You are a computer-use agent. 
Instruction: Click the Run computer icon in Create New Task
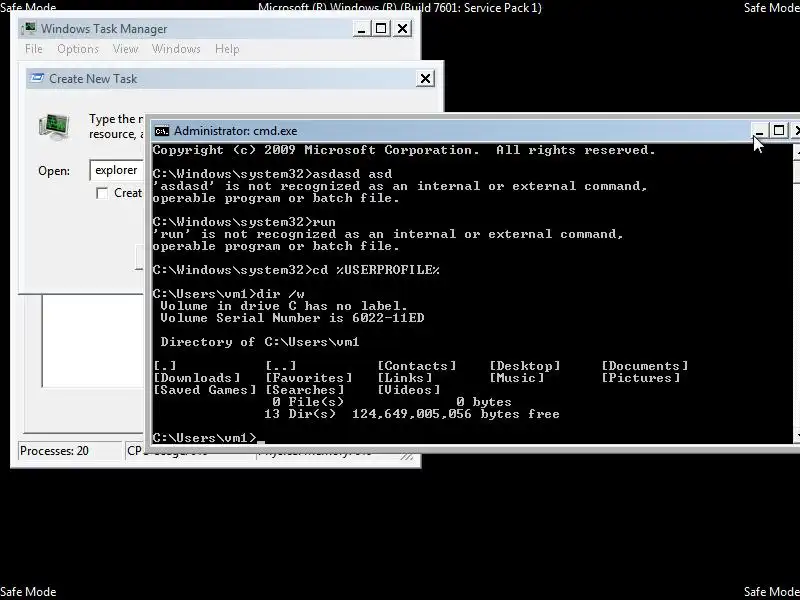click(x=54, y=127)
